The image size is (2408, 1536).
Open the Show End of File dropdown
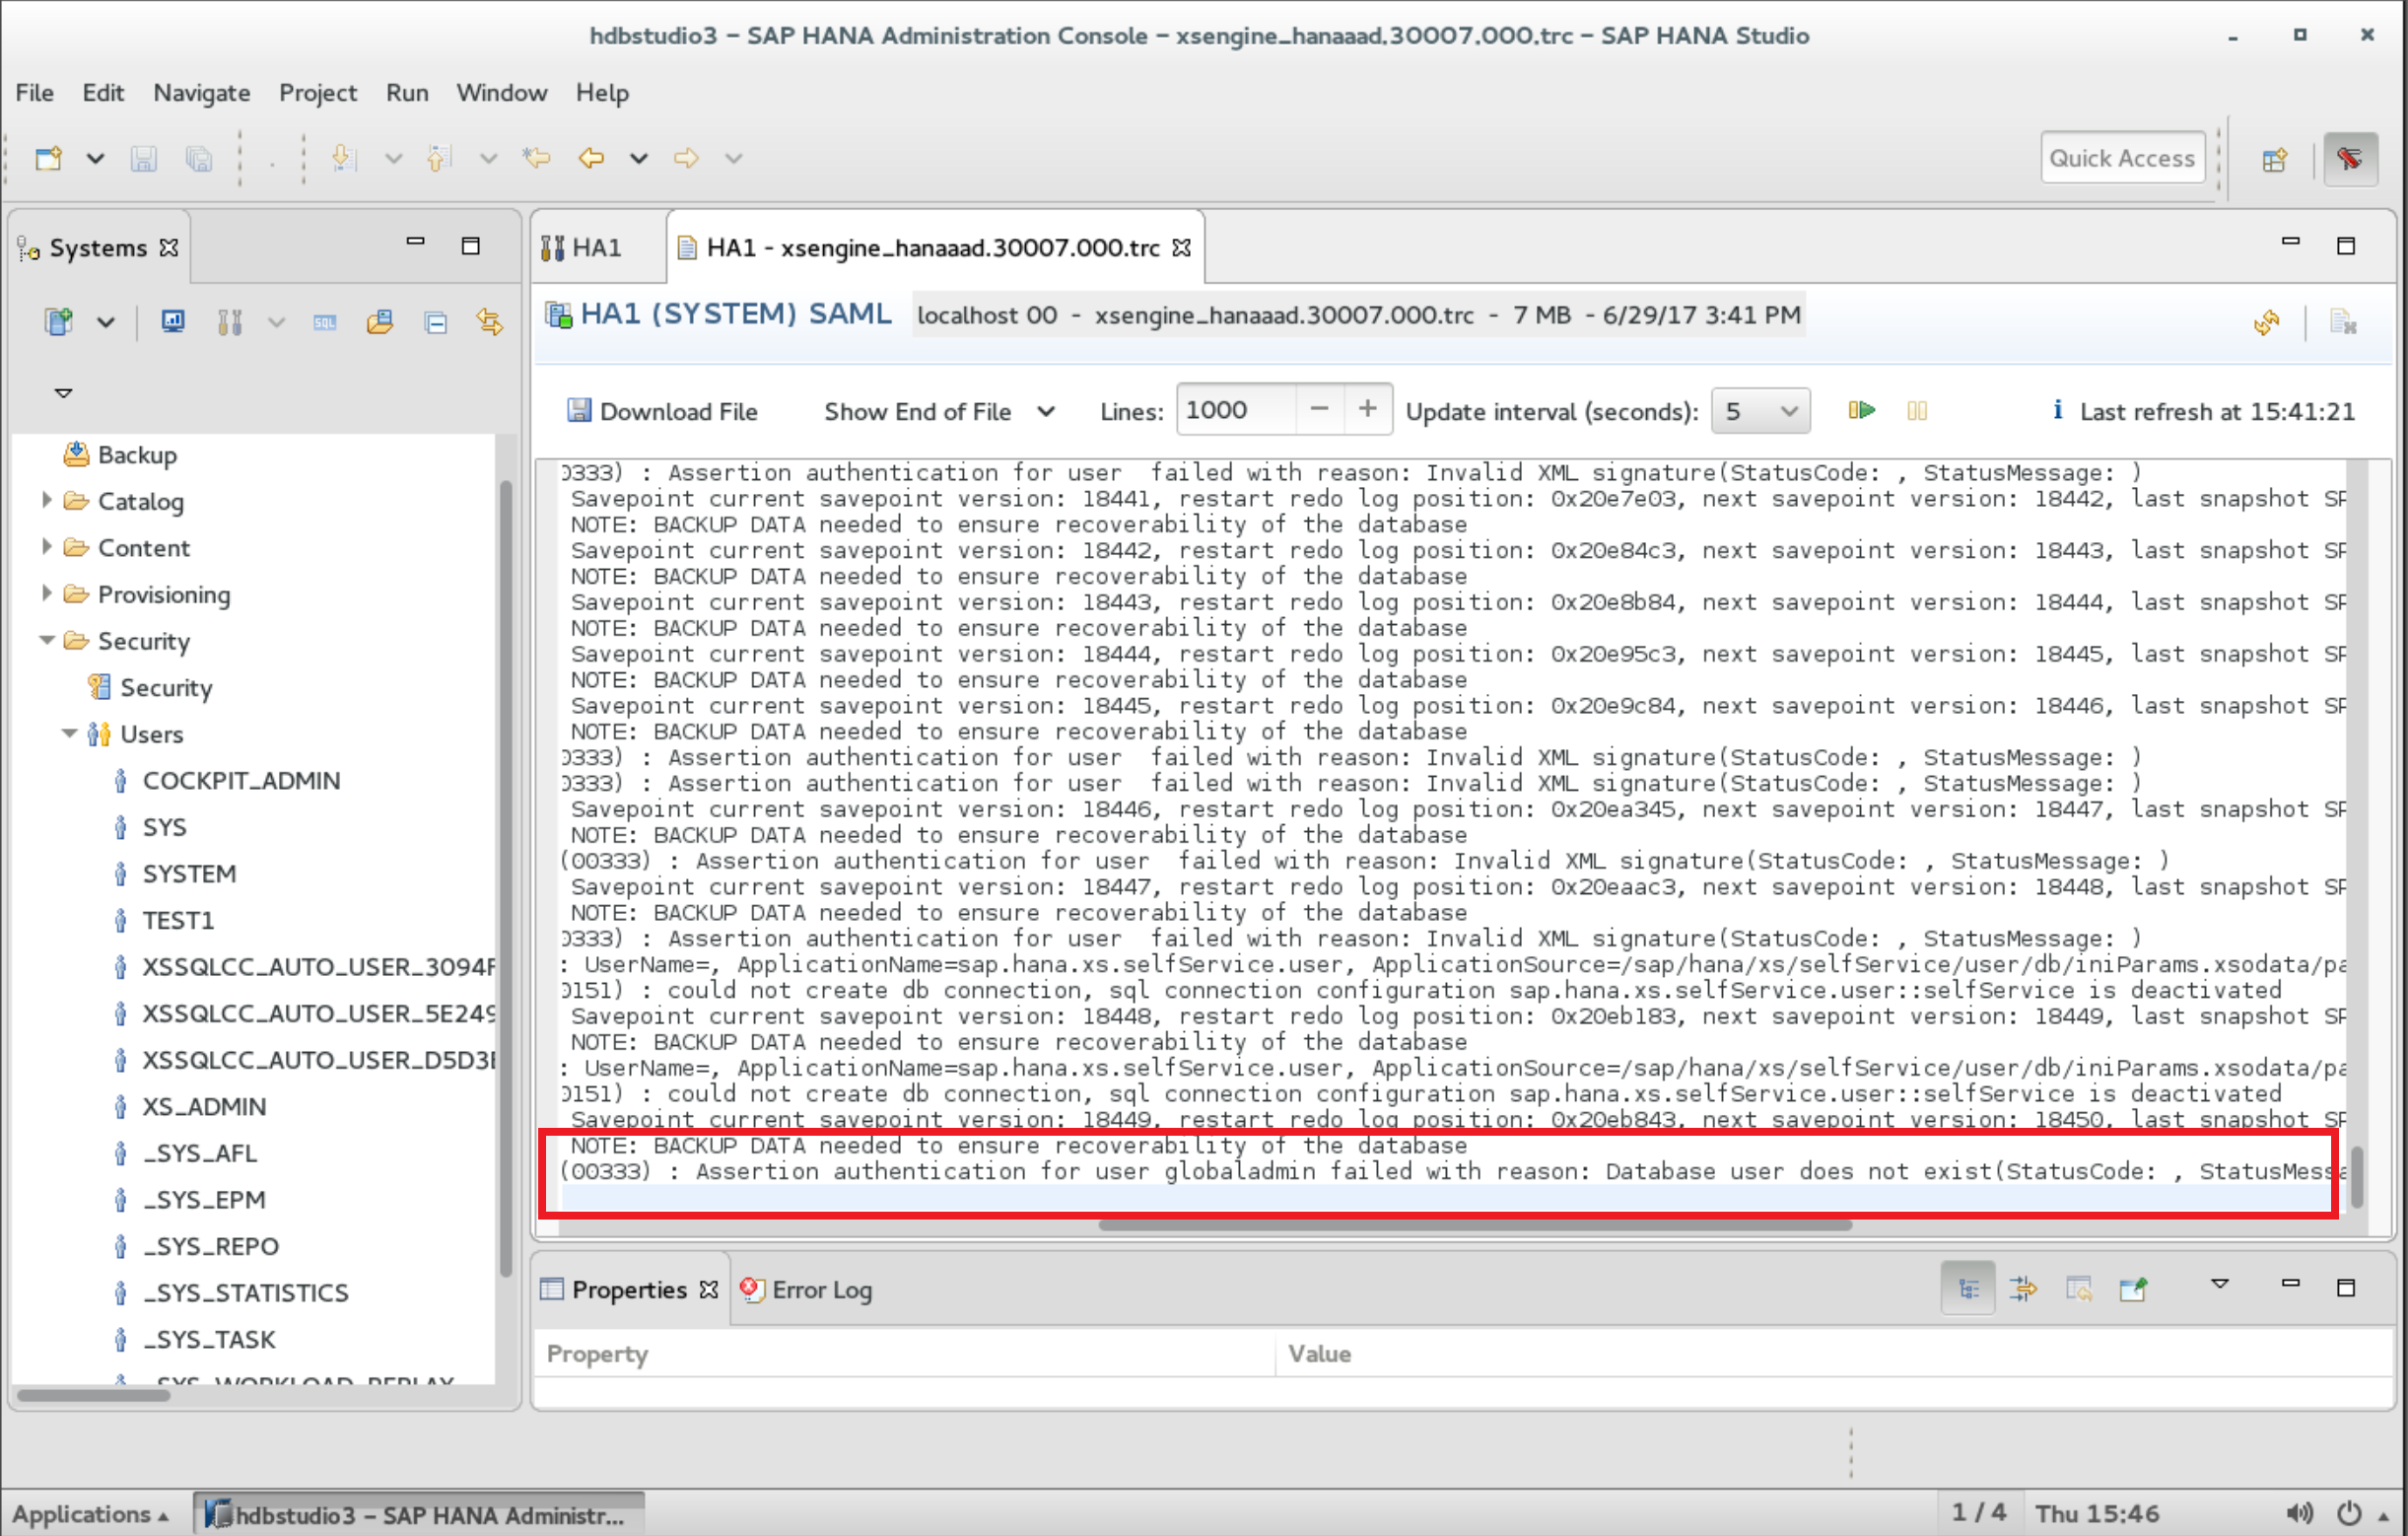pyautogui.click(x=1046, y=411)
